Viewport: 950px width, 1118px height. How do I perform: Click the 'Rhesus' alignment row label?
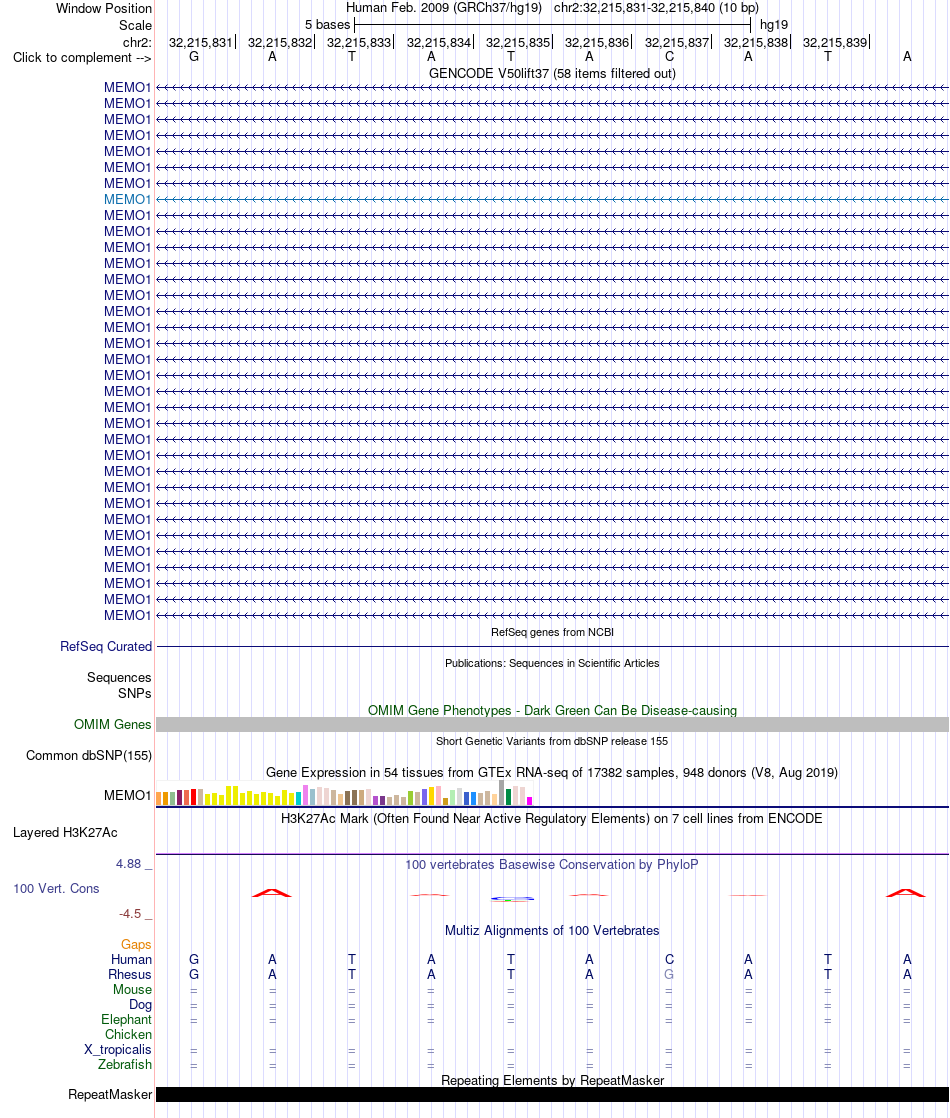click(129, 975)
